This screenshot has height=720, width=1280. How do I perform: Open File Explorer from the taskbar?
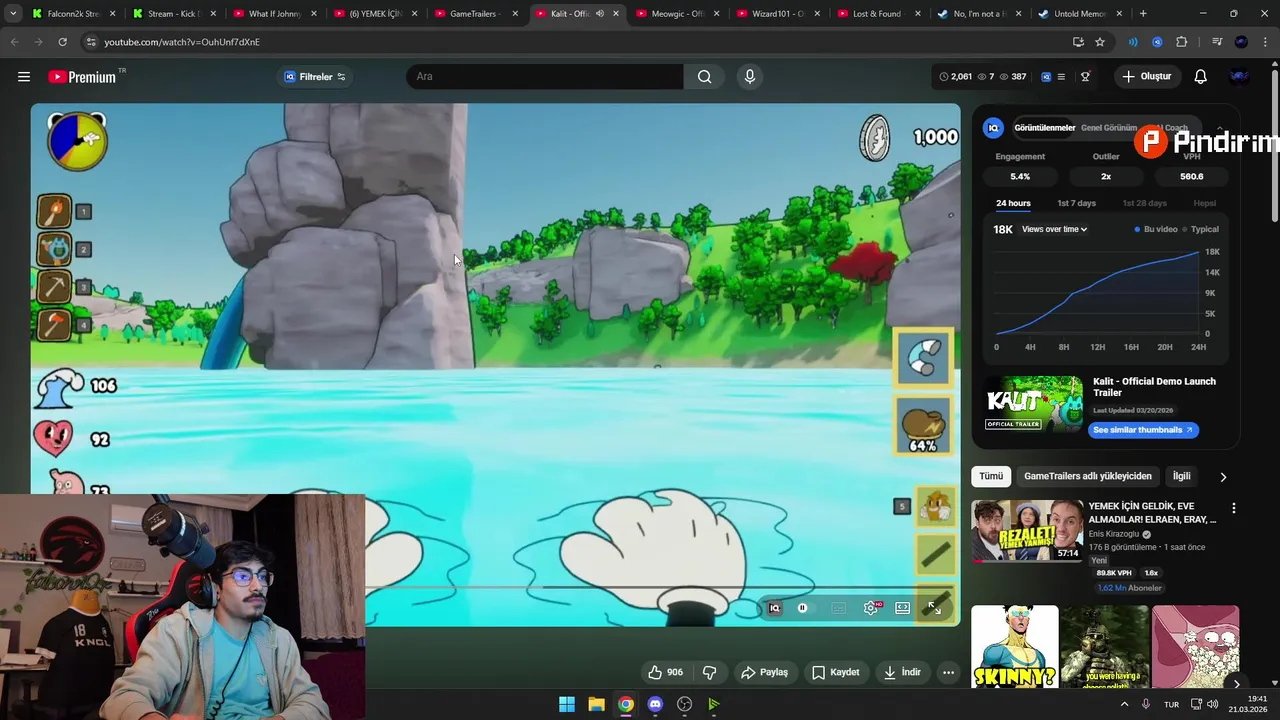(x=596, y=704)
